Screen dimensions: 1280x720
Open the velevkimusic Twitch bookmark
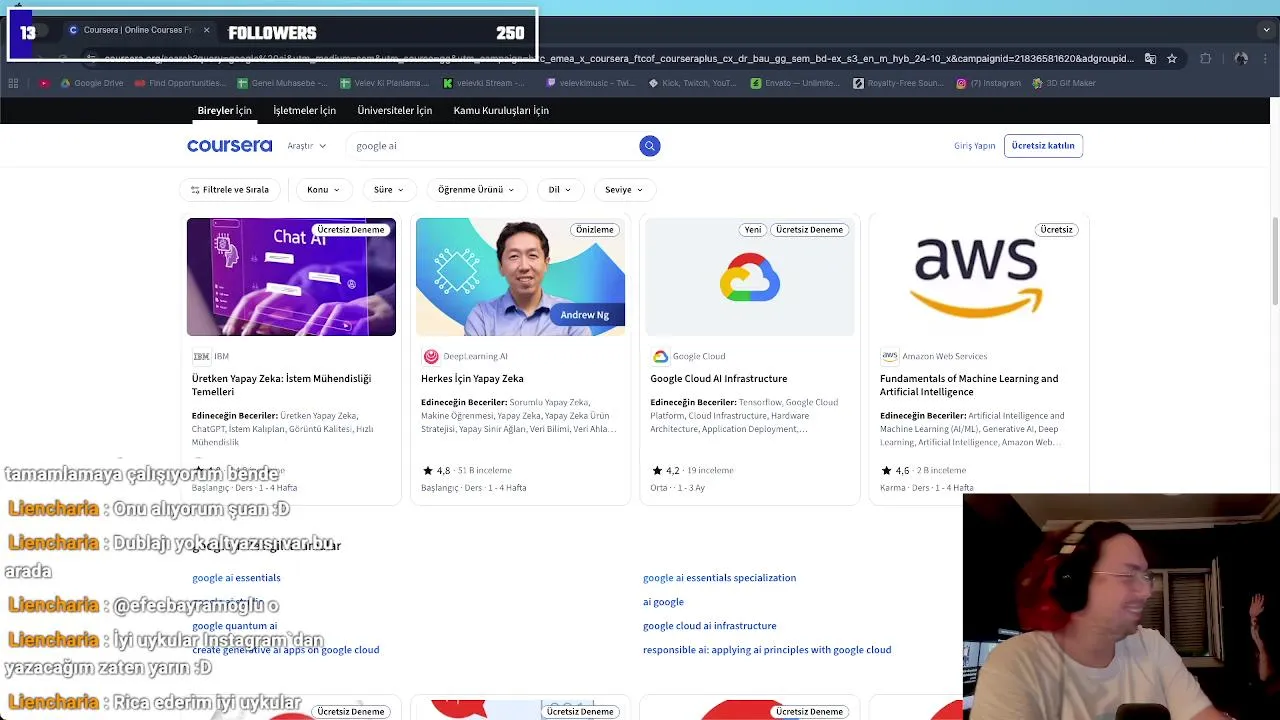click(591, 83)
